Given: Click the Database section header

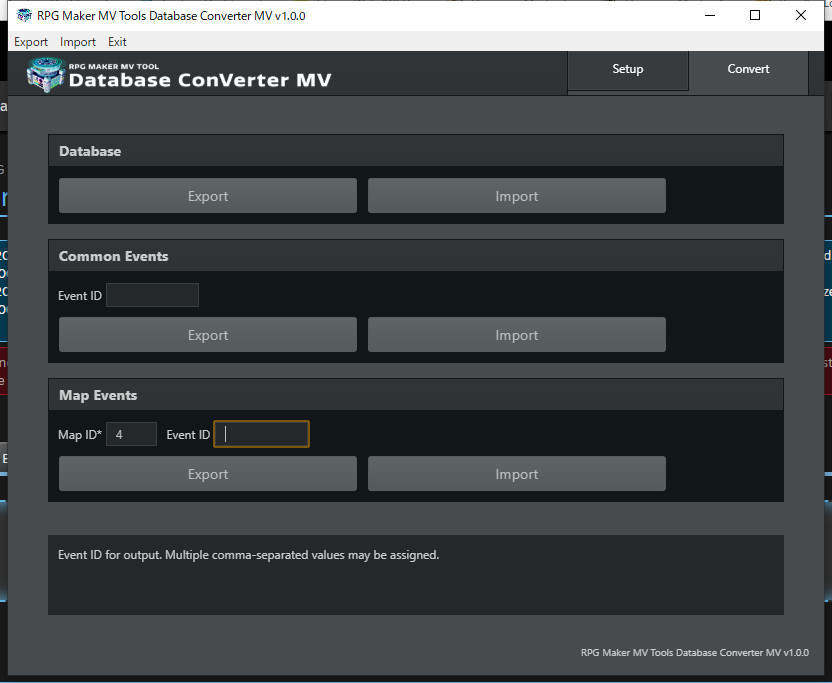Looking at the screenshot, I should coord(416,150).
